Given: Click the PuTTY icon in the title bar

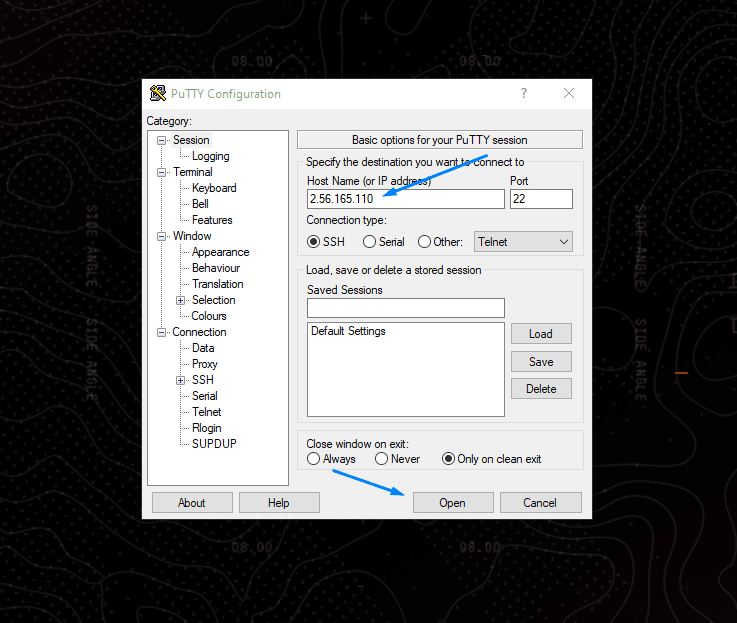Looking at the screenshot, I should point(158,93).
